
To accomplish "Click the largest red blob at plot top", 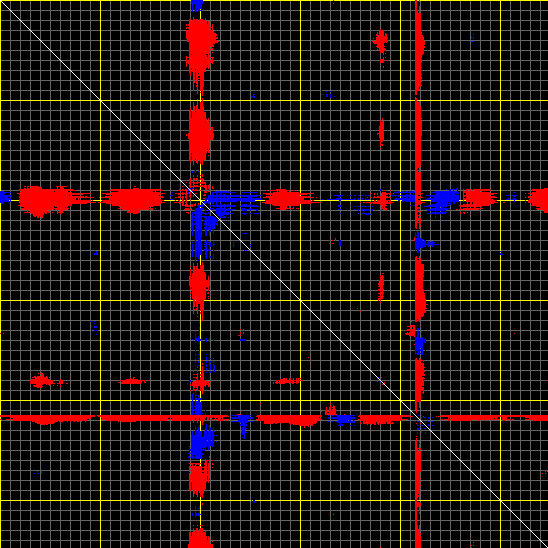I will (x=201, y=52).
